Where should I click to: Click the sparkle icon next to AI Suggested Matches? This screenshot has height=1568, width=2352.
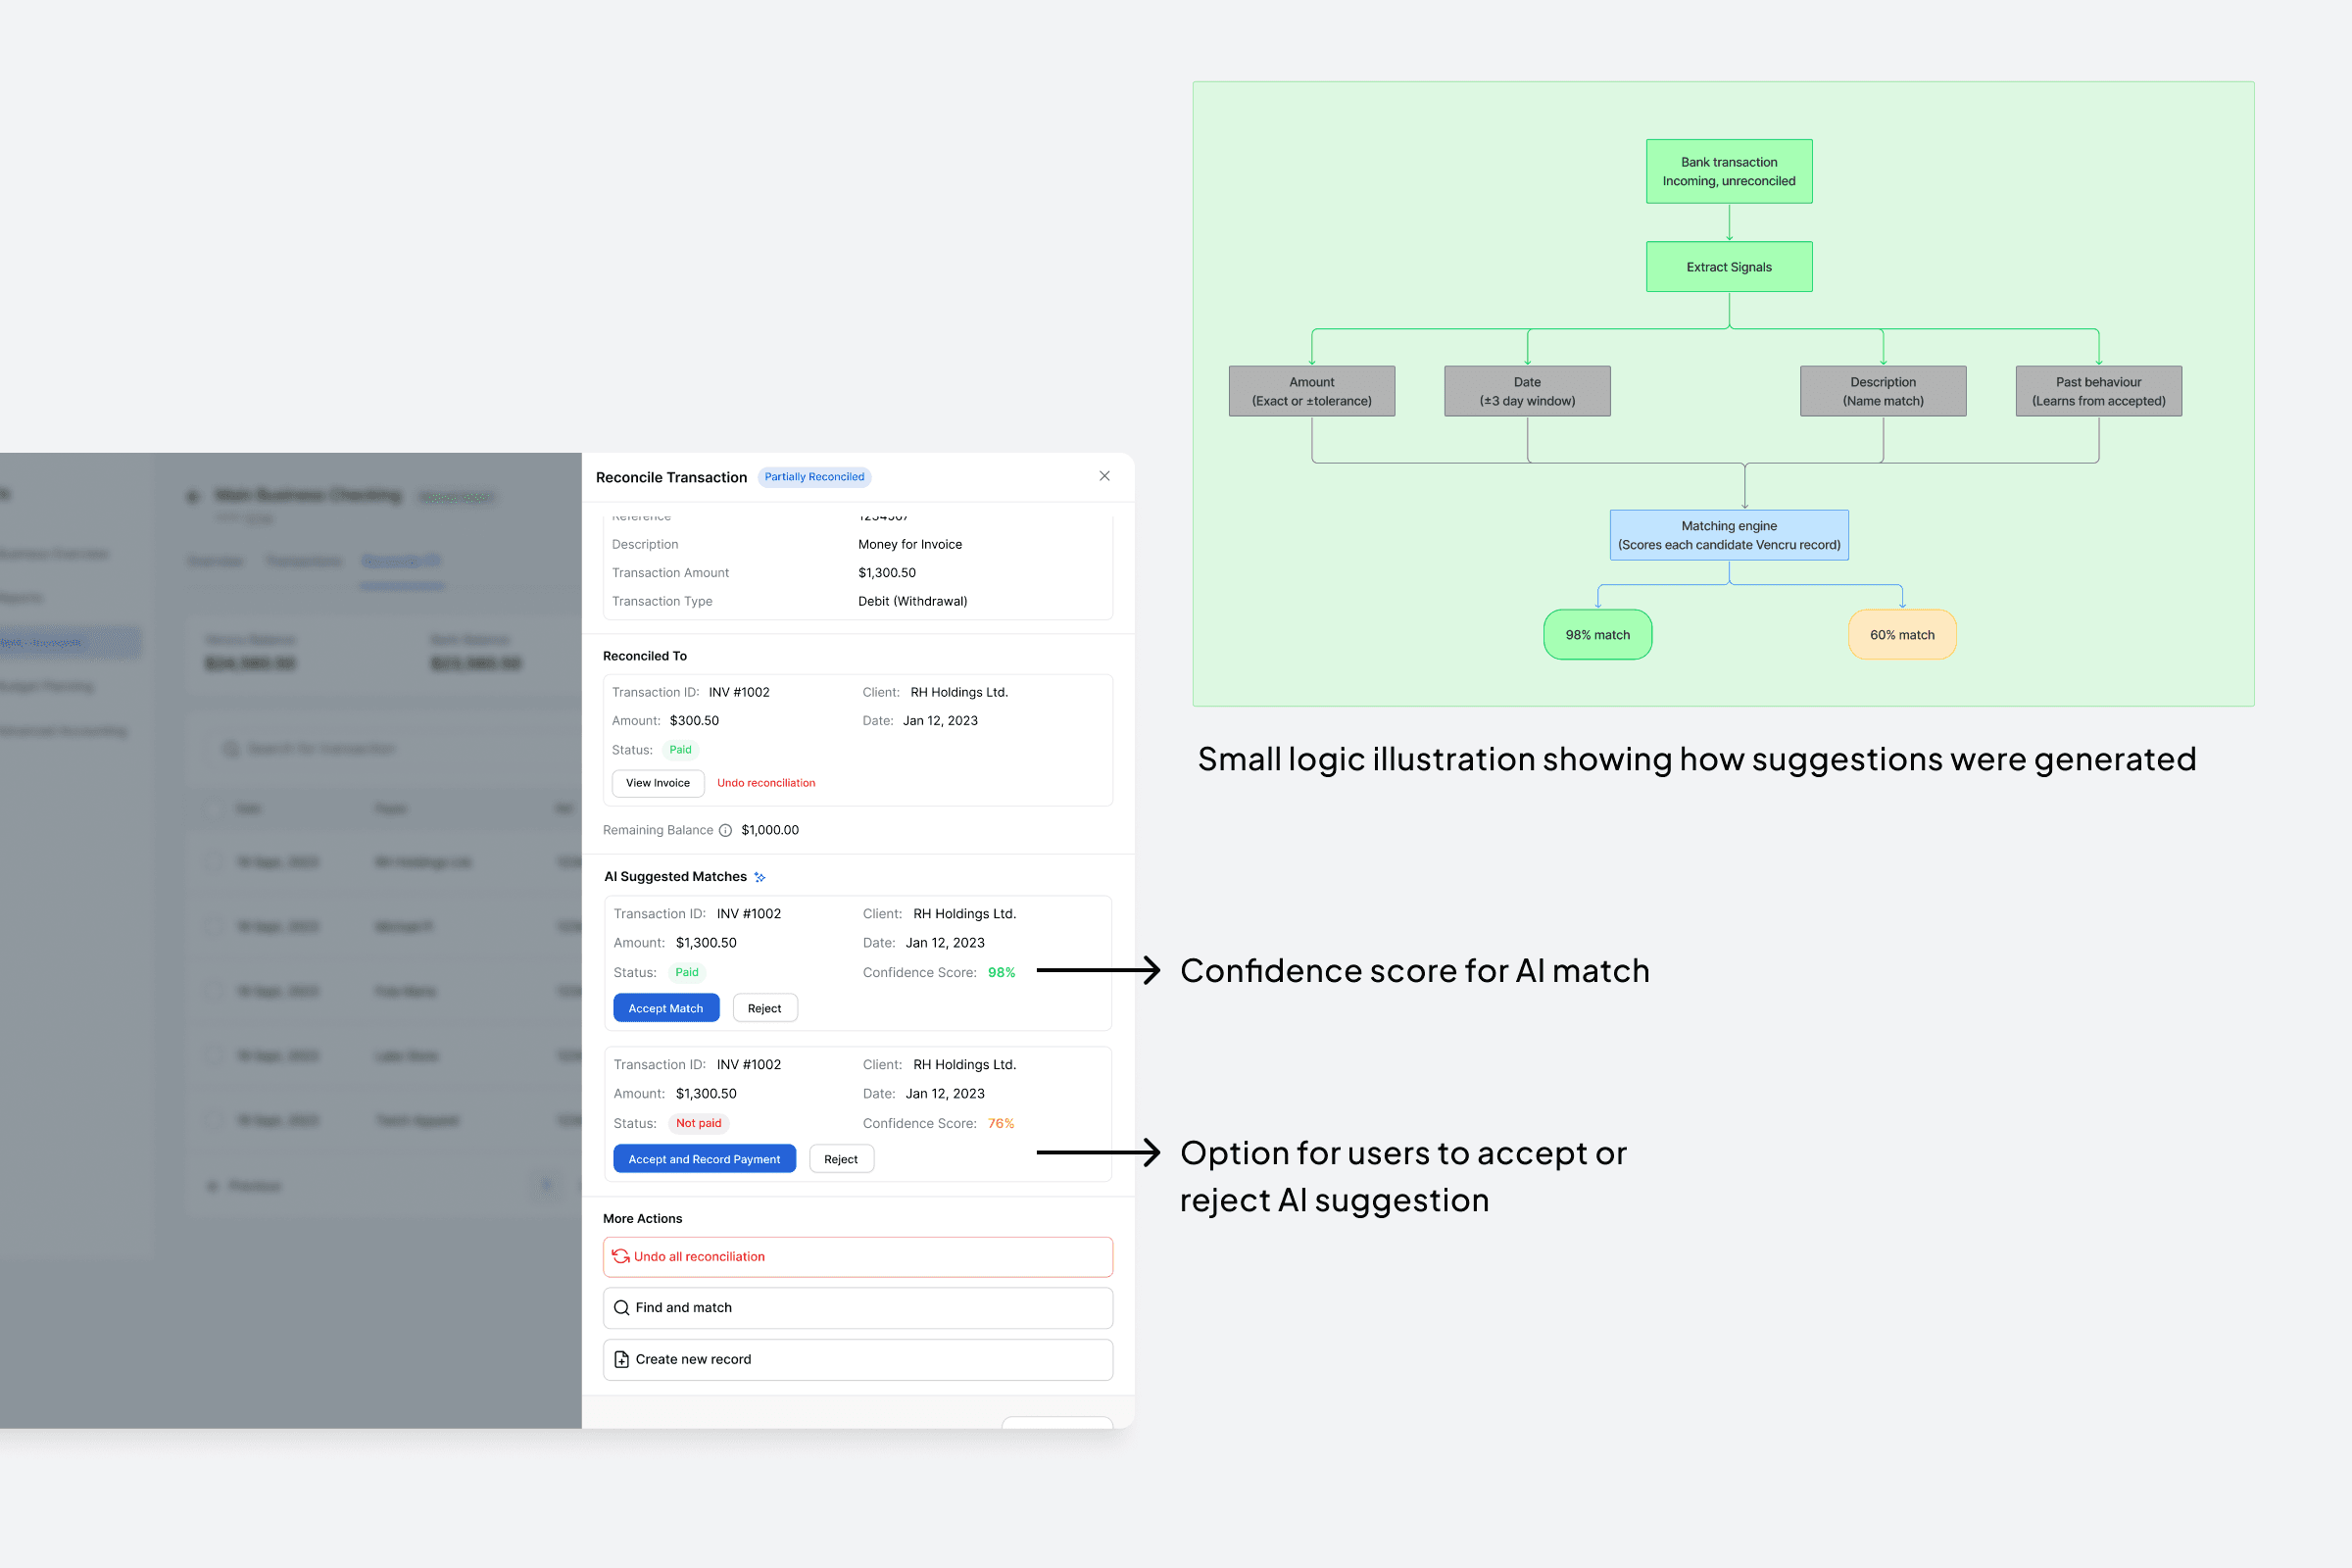click(760, 877)
